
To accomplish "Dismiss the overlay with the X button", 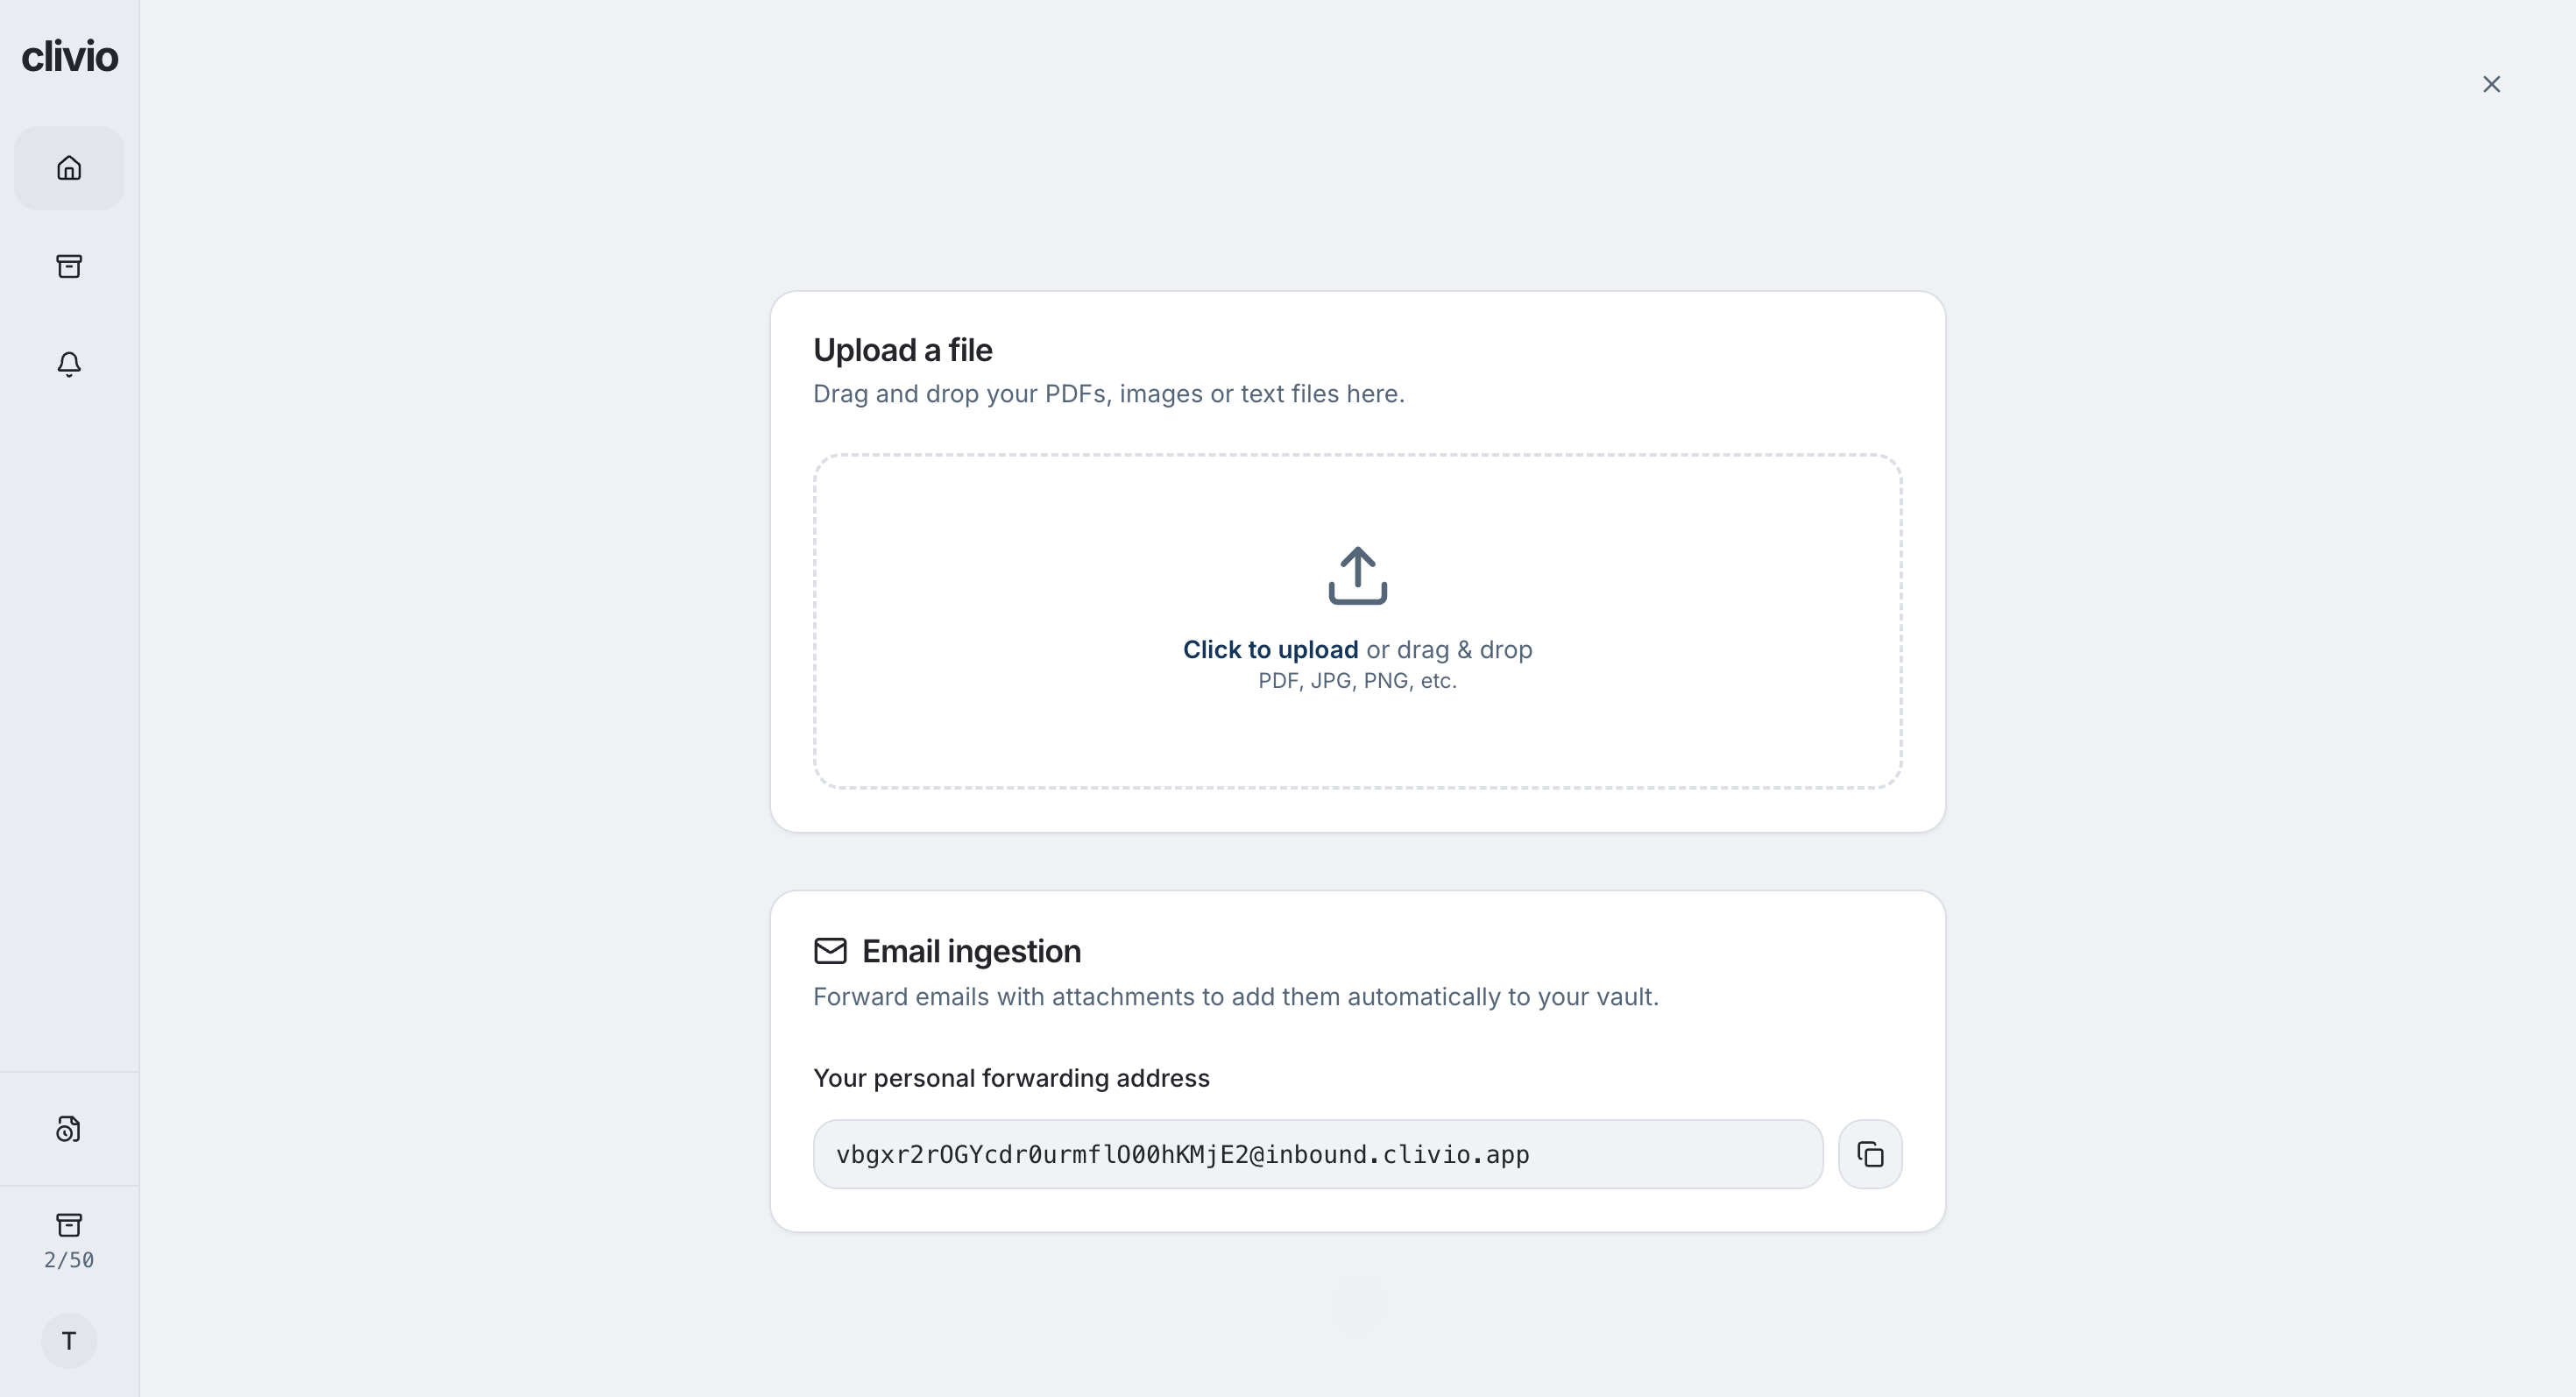I will tap(2491, 84).
